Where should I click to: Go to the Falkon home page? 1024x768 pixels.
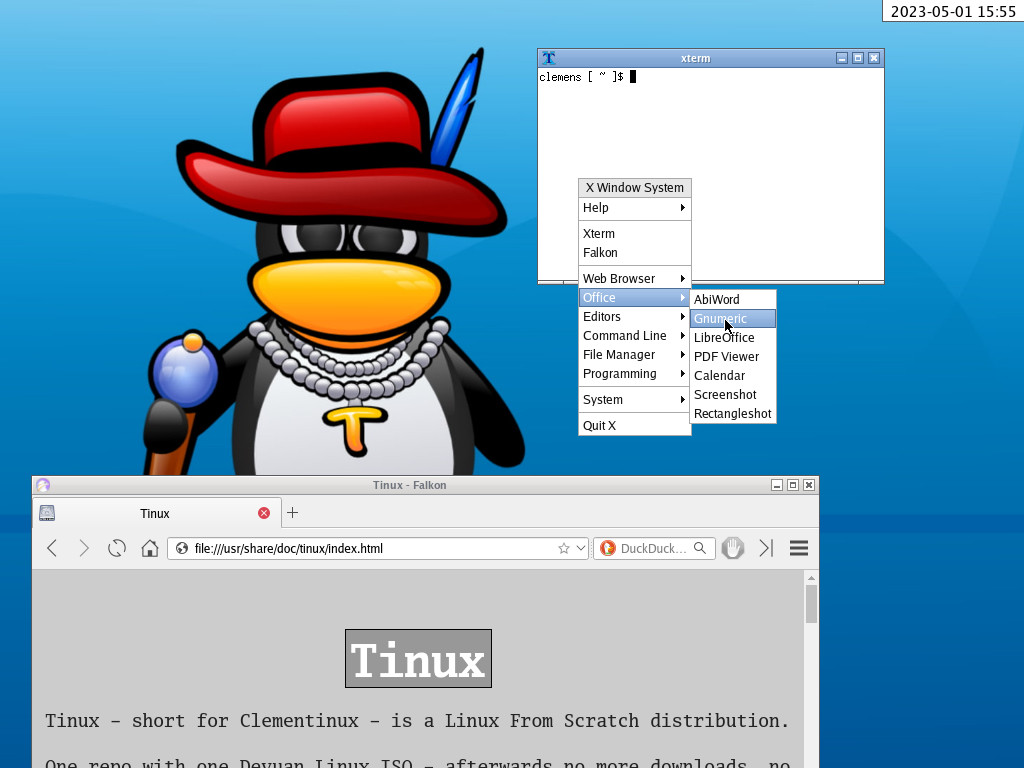point(150,548)
